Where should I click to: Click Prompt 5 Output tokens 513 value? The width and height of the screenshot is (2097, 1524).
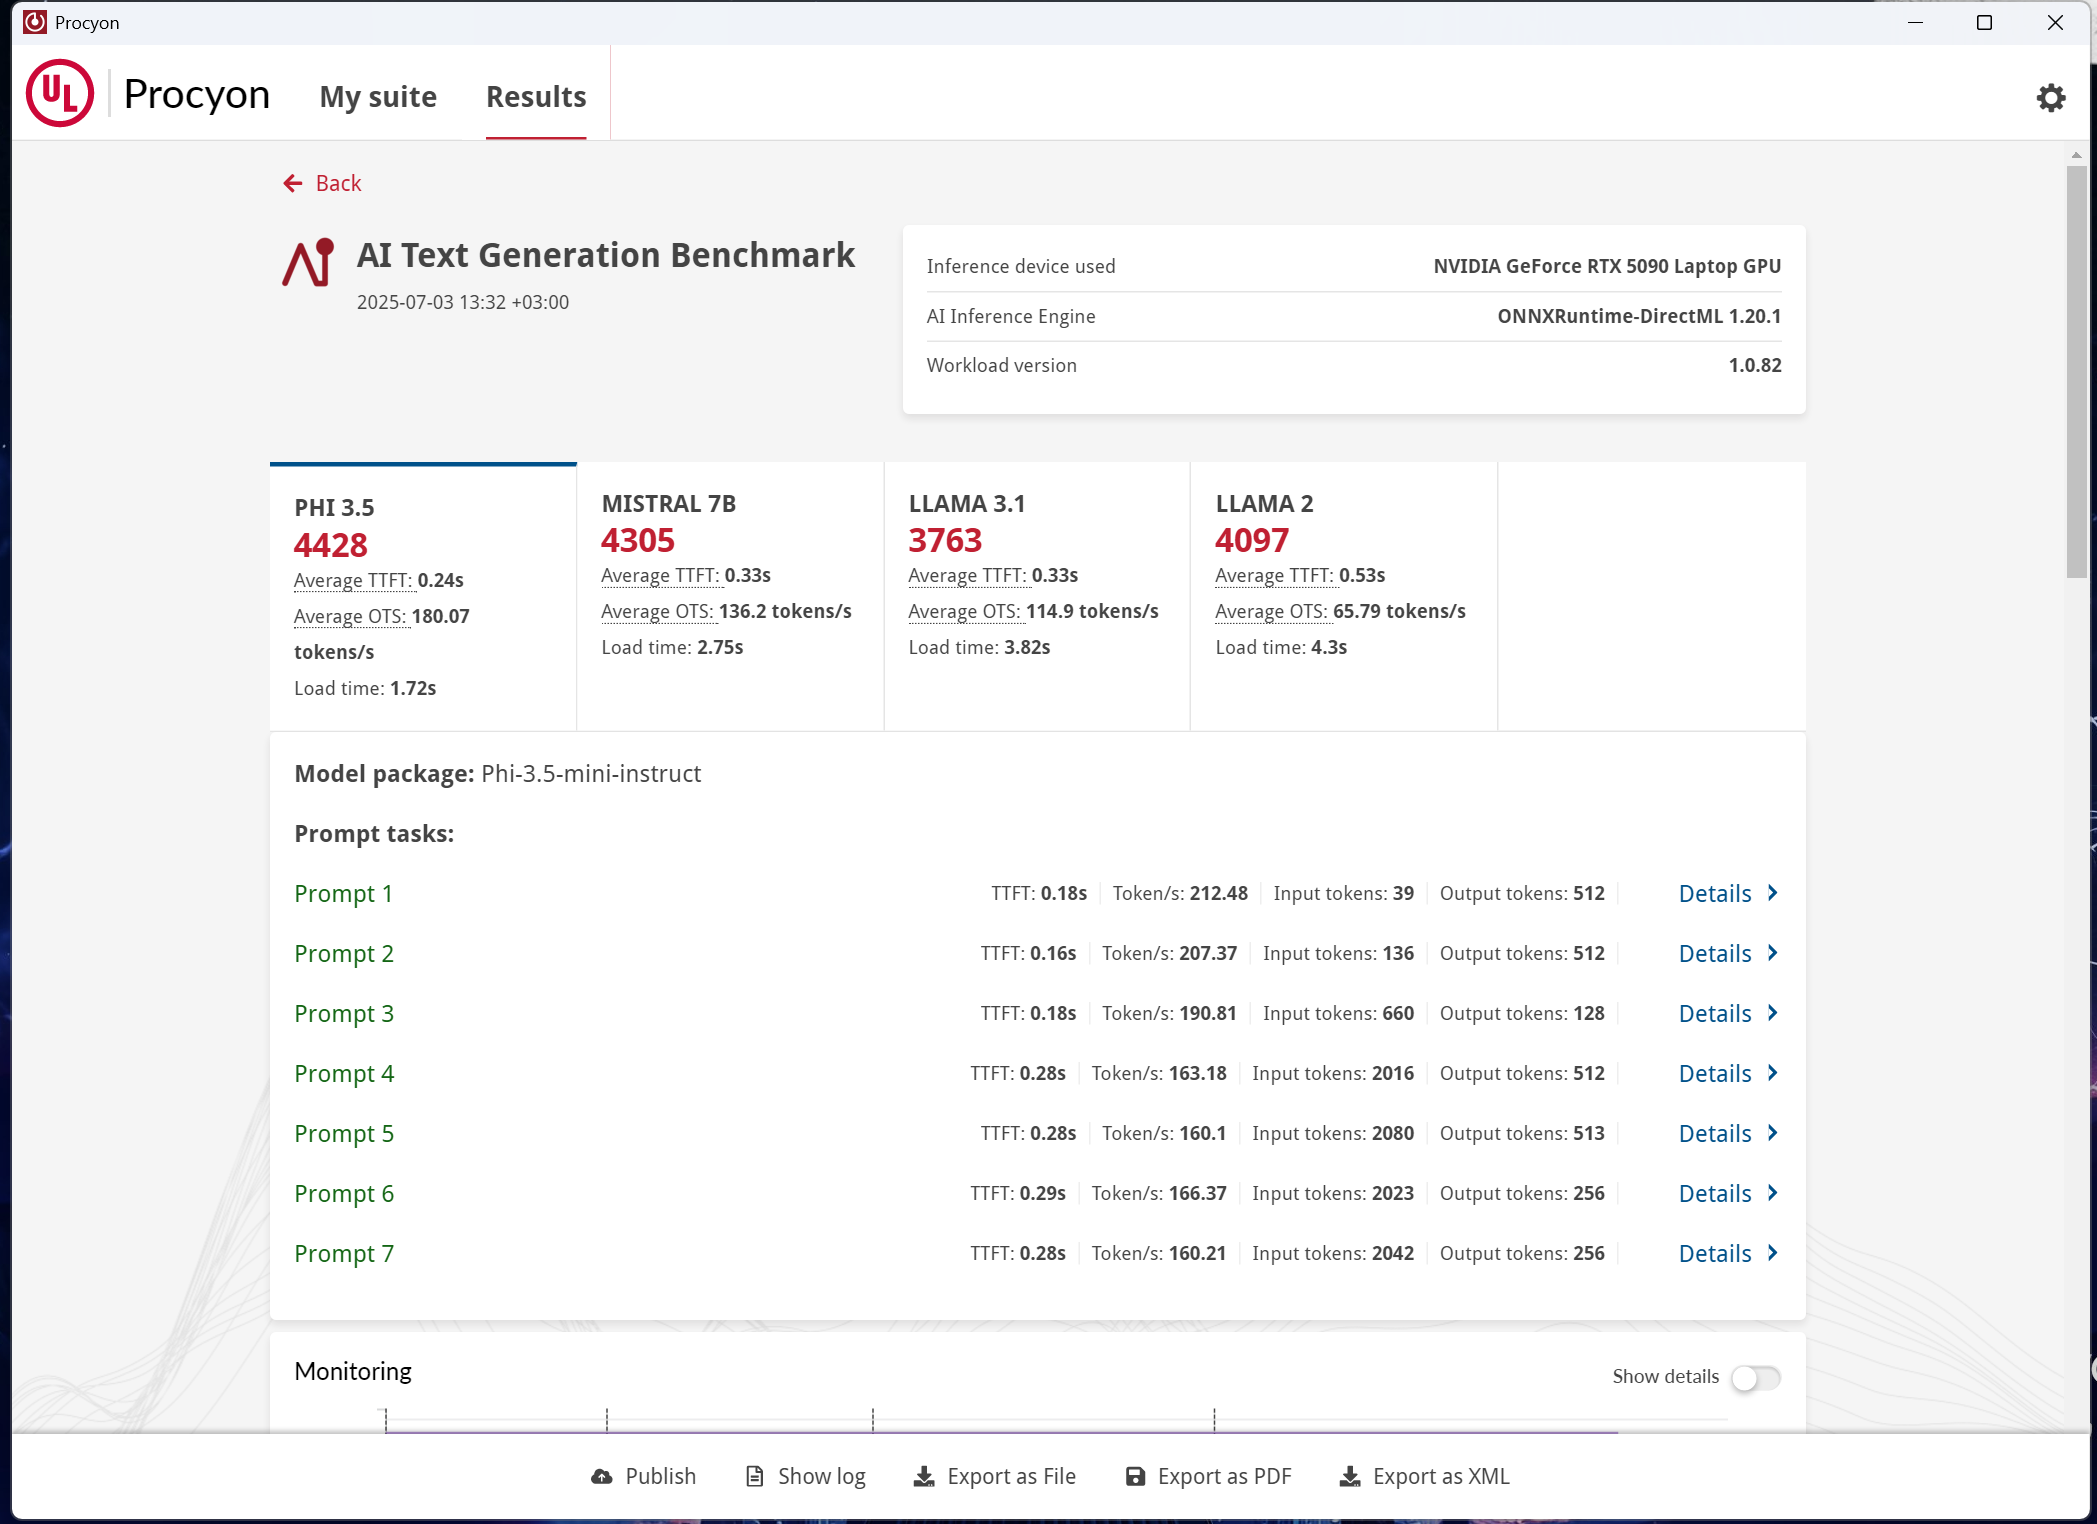[1589, 1133]
